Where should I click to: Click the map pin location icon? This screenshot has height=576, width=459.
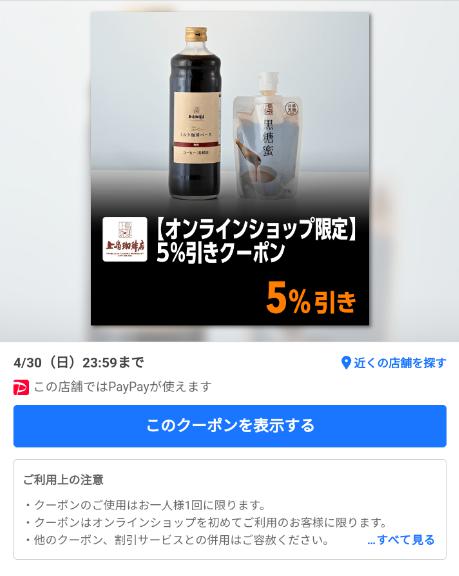(x=346, y=363)
